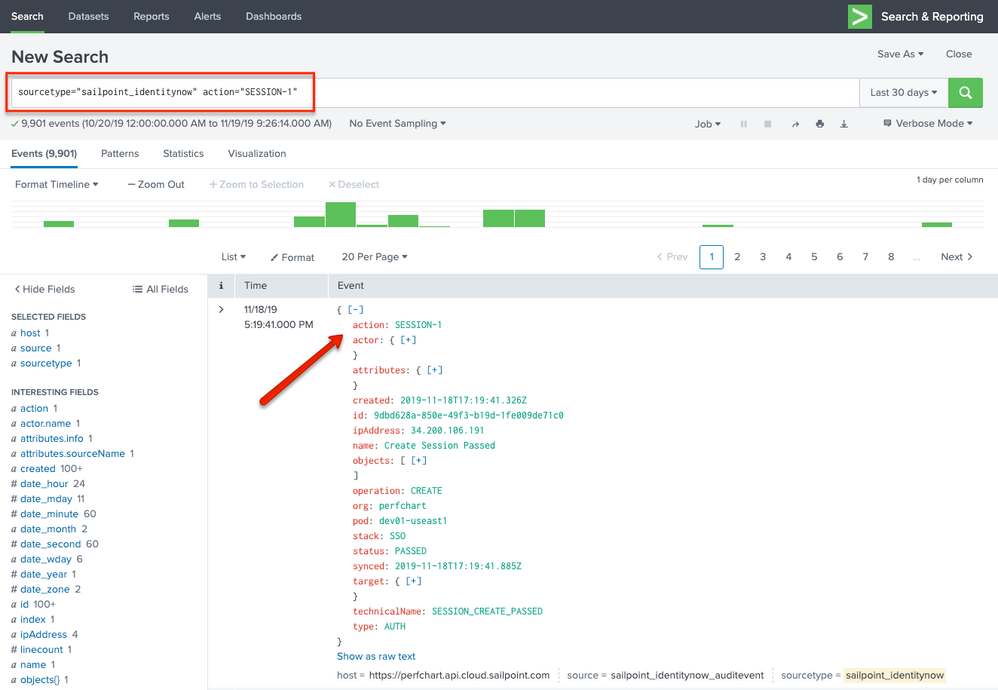This screenshot has width=998, height=690.
Task: Expand the actor JSON node
Action: point(408,340)
